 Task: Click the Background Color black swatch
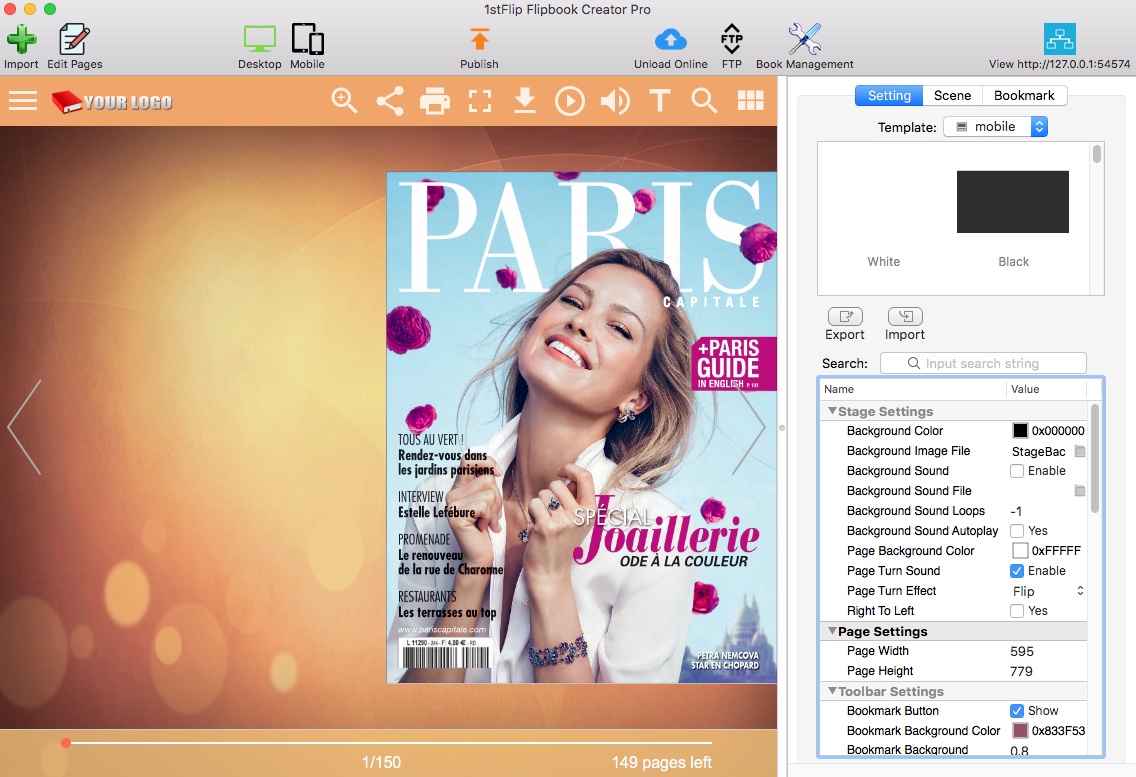1020,431
